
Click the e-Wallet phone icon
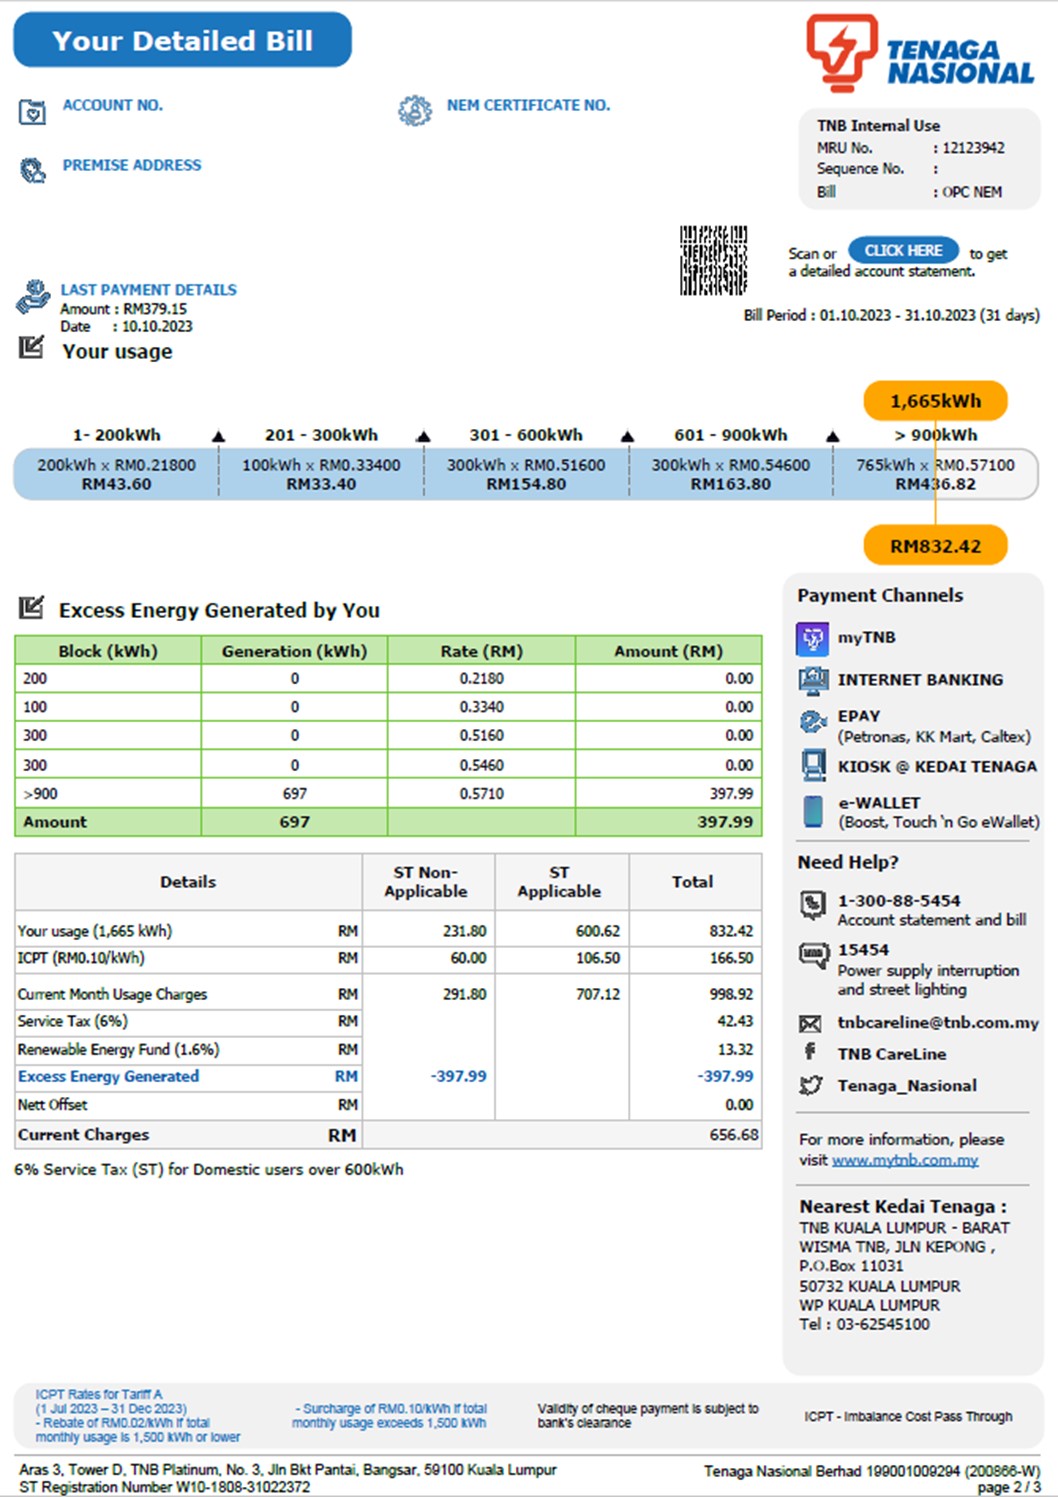(813, 810)
